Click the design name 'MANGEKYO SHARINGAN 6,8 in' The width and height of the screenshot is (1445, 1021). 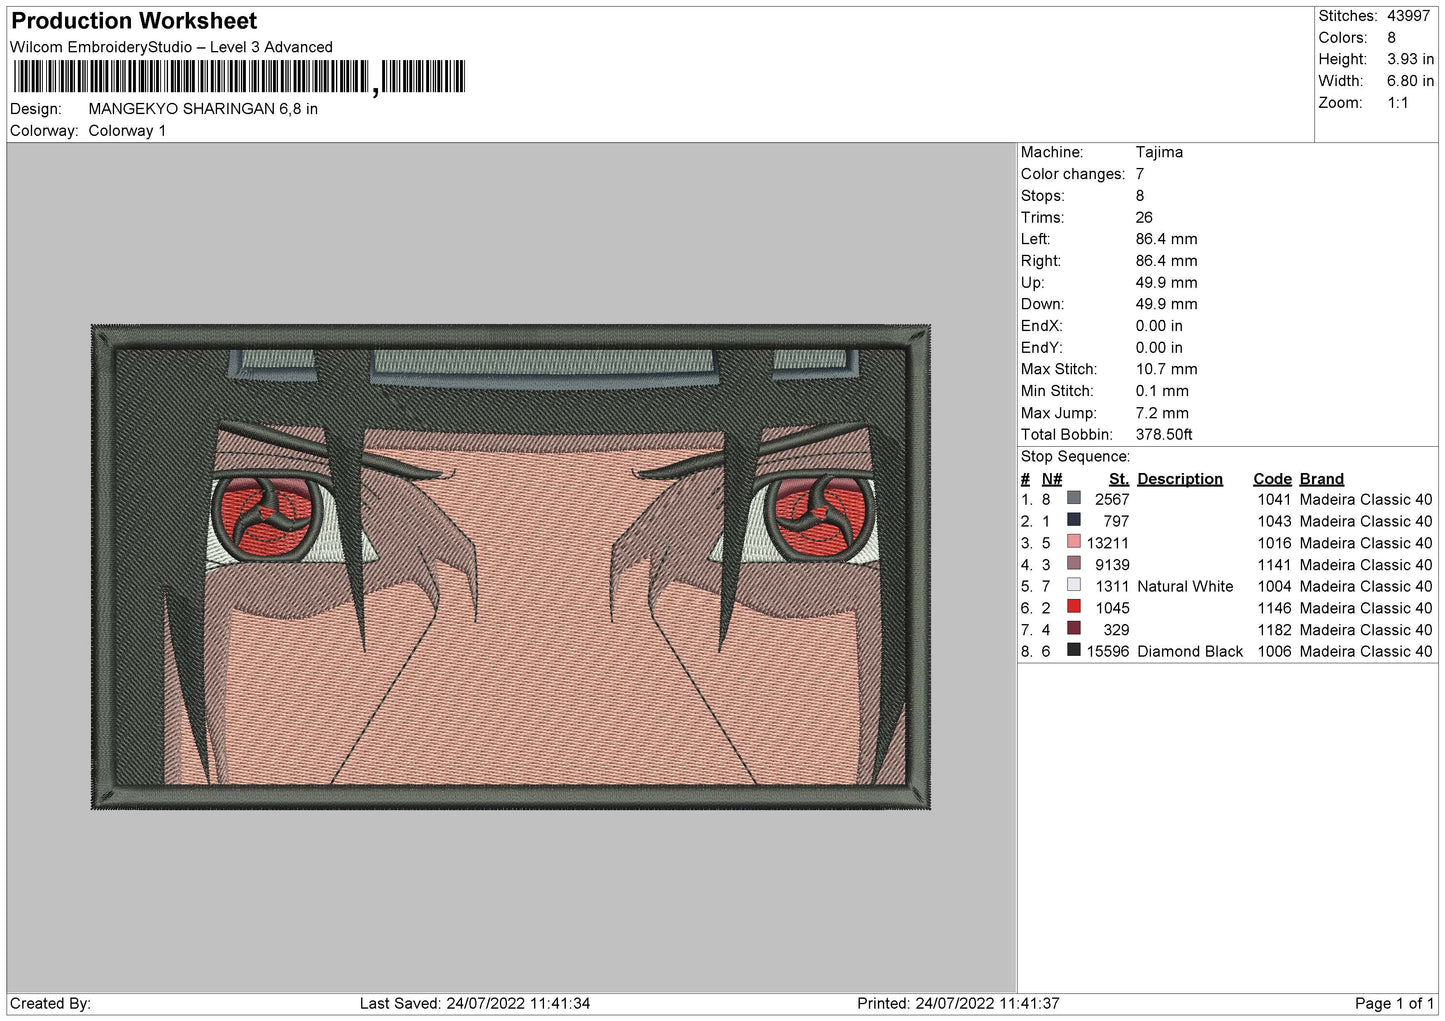pos(203,109)
